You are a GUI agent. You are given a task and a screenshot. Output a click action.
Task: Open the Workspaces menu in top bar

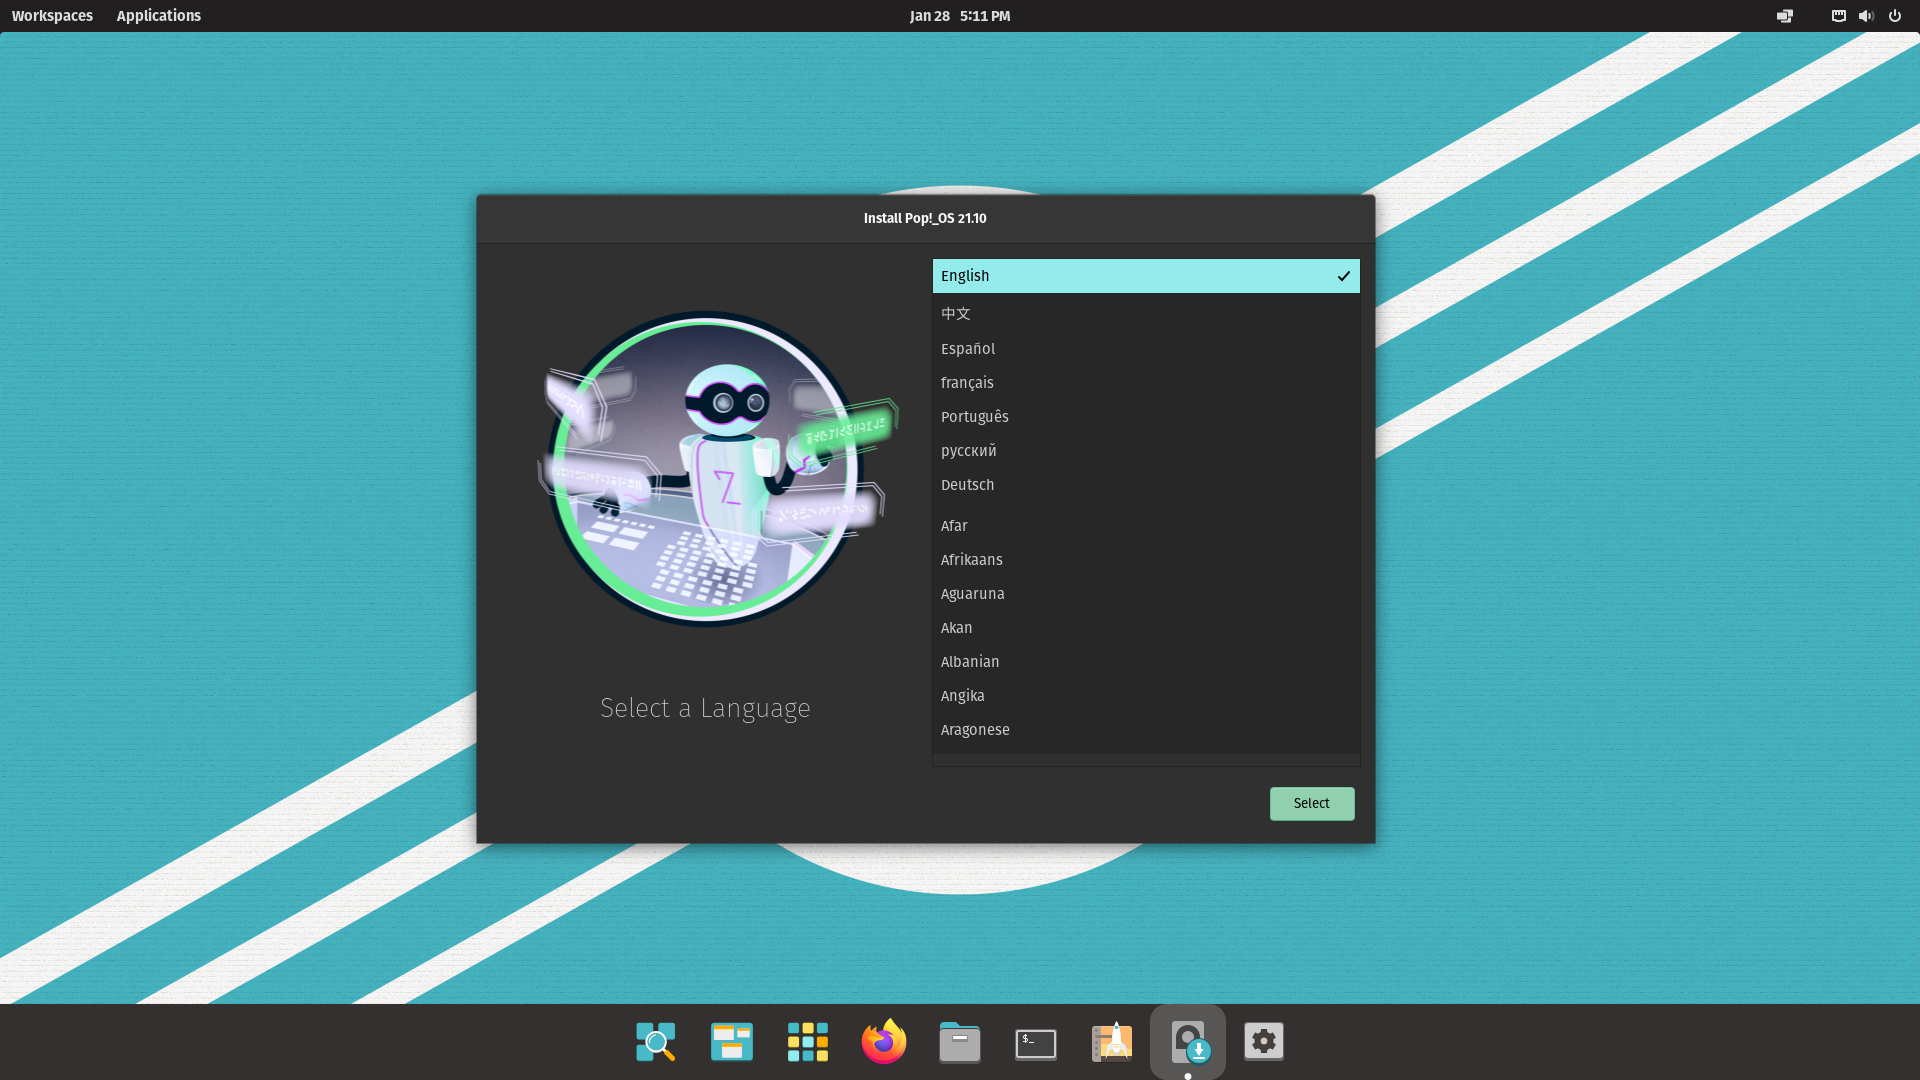52,16
